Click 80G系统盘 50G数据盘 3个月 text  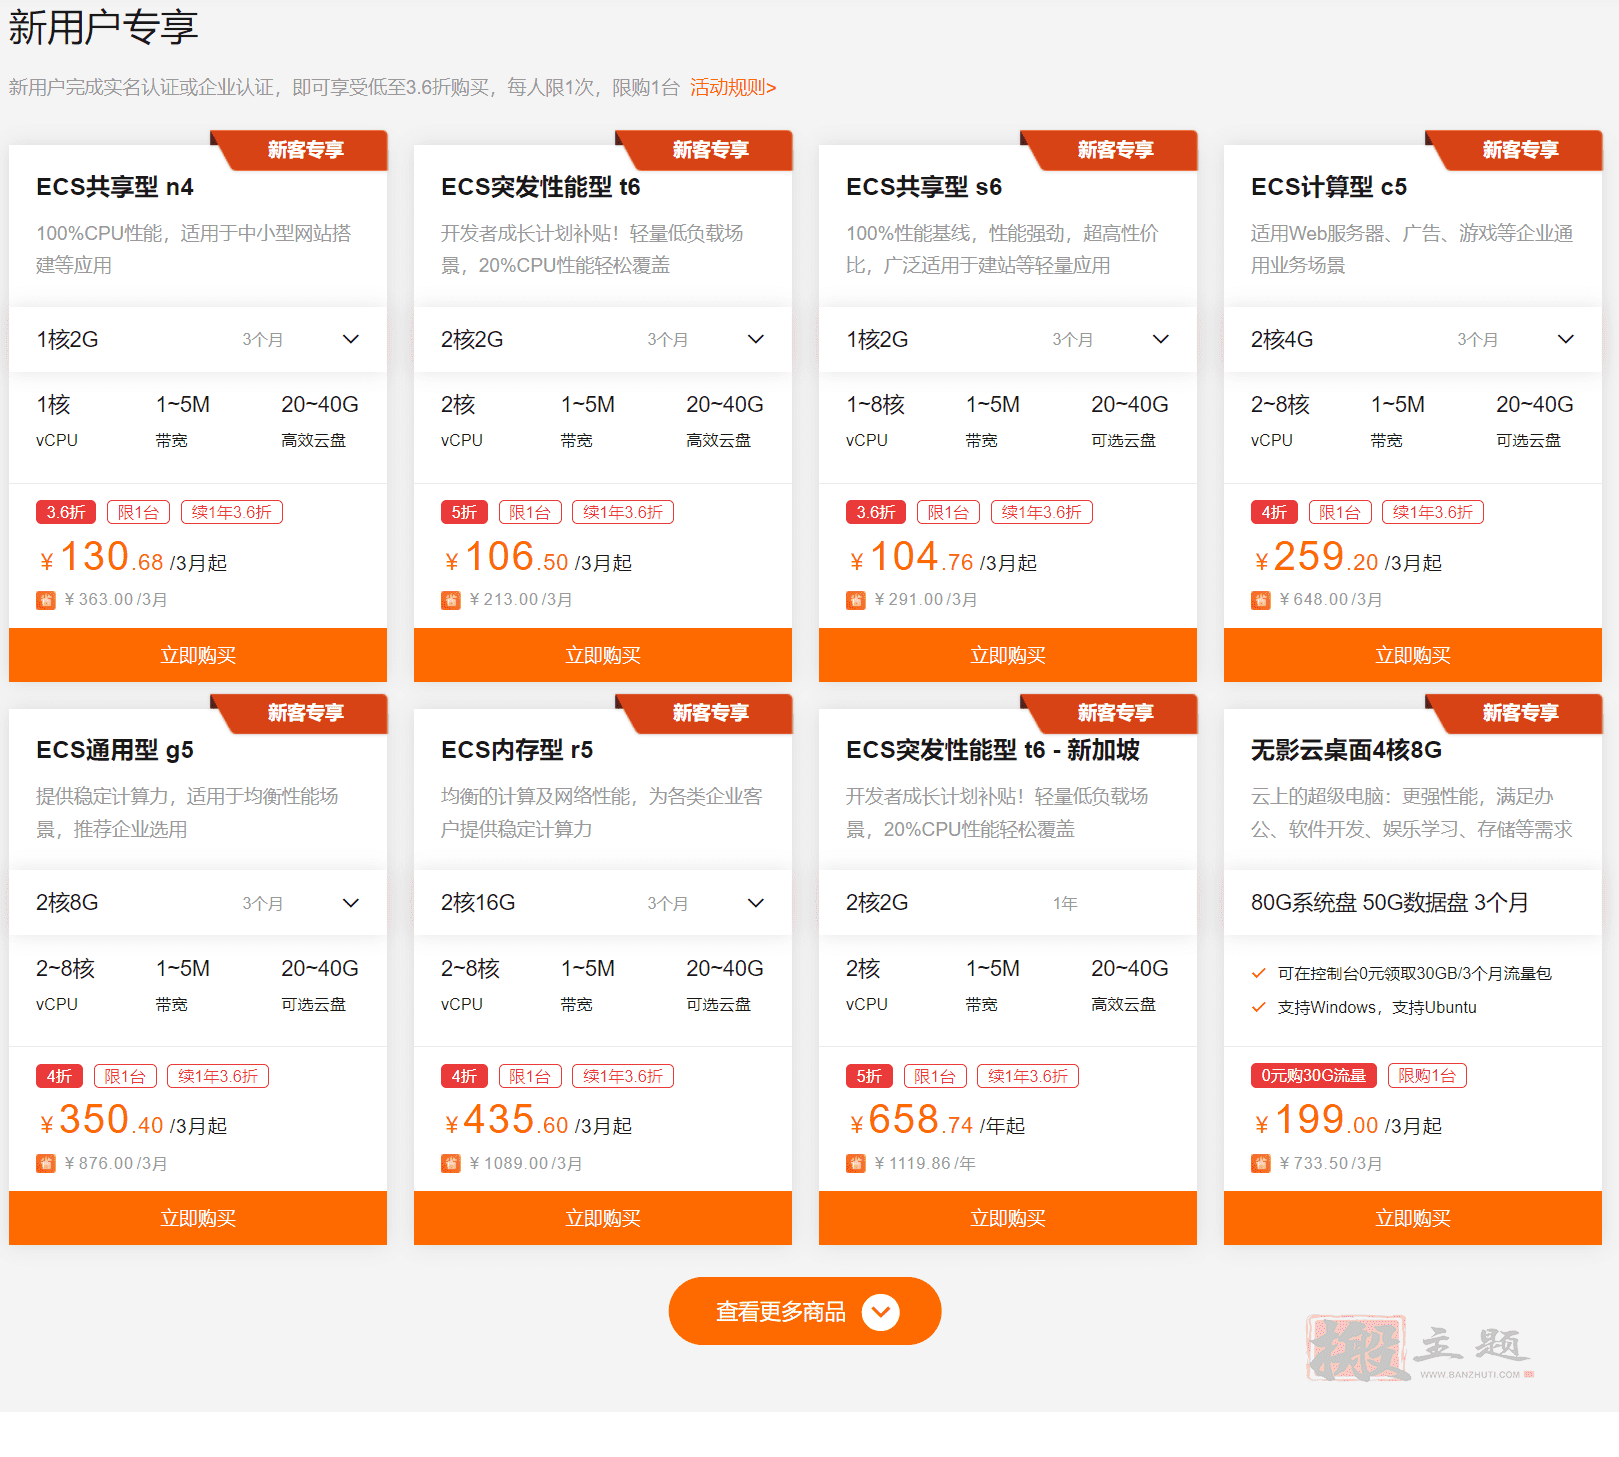pyautogui.click(x=1390, y=903)
